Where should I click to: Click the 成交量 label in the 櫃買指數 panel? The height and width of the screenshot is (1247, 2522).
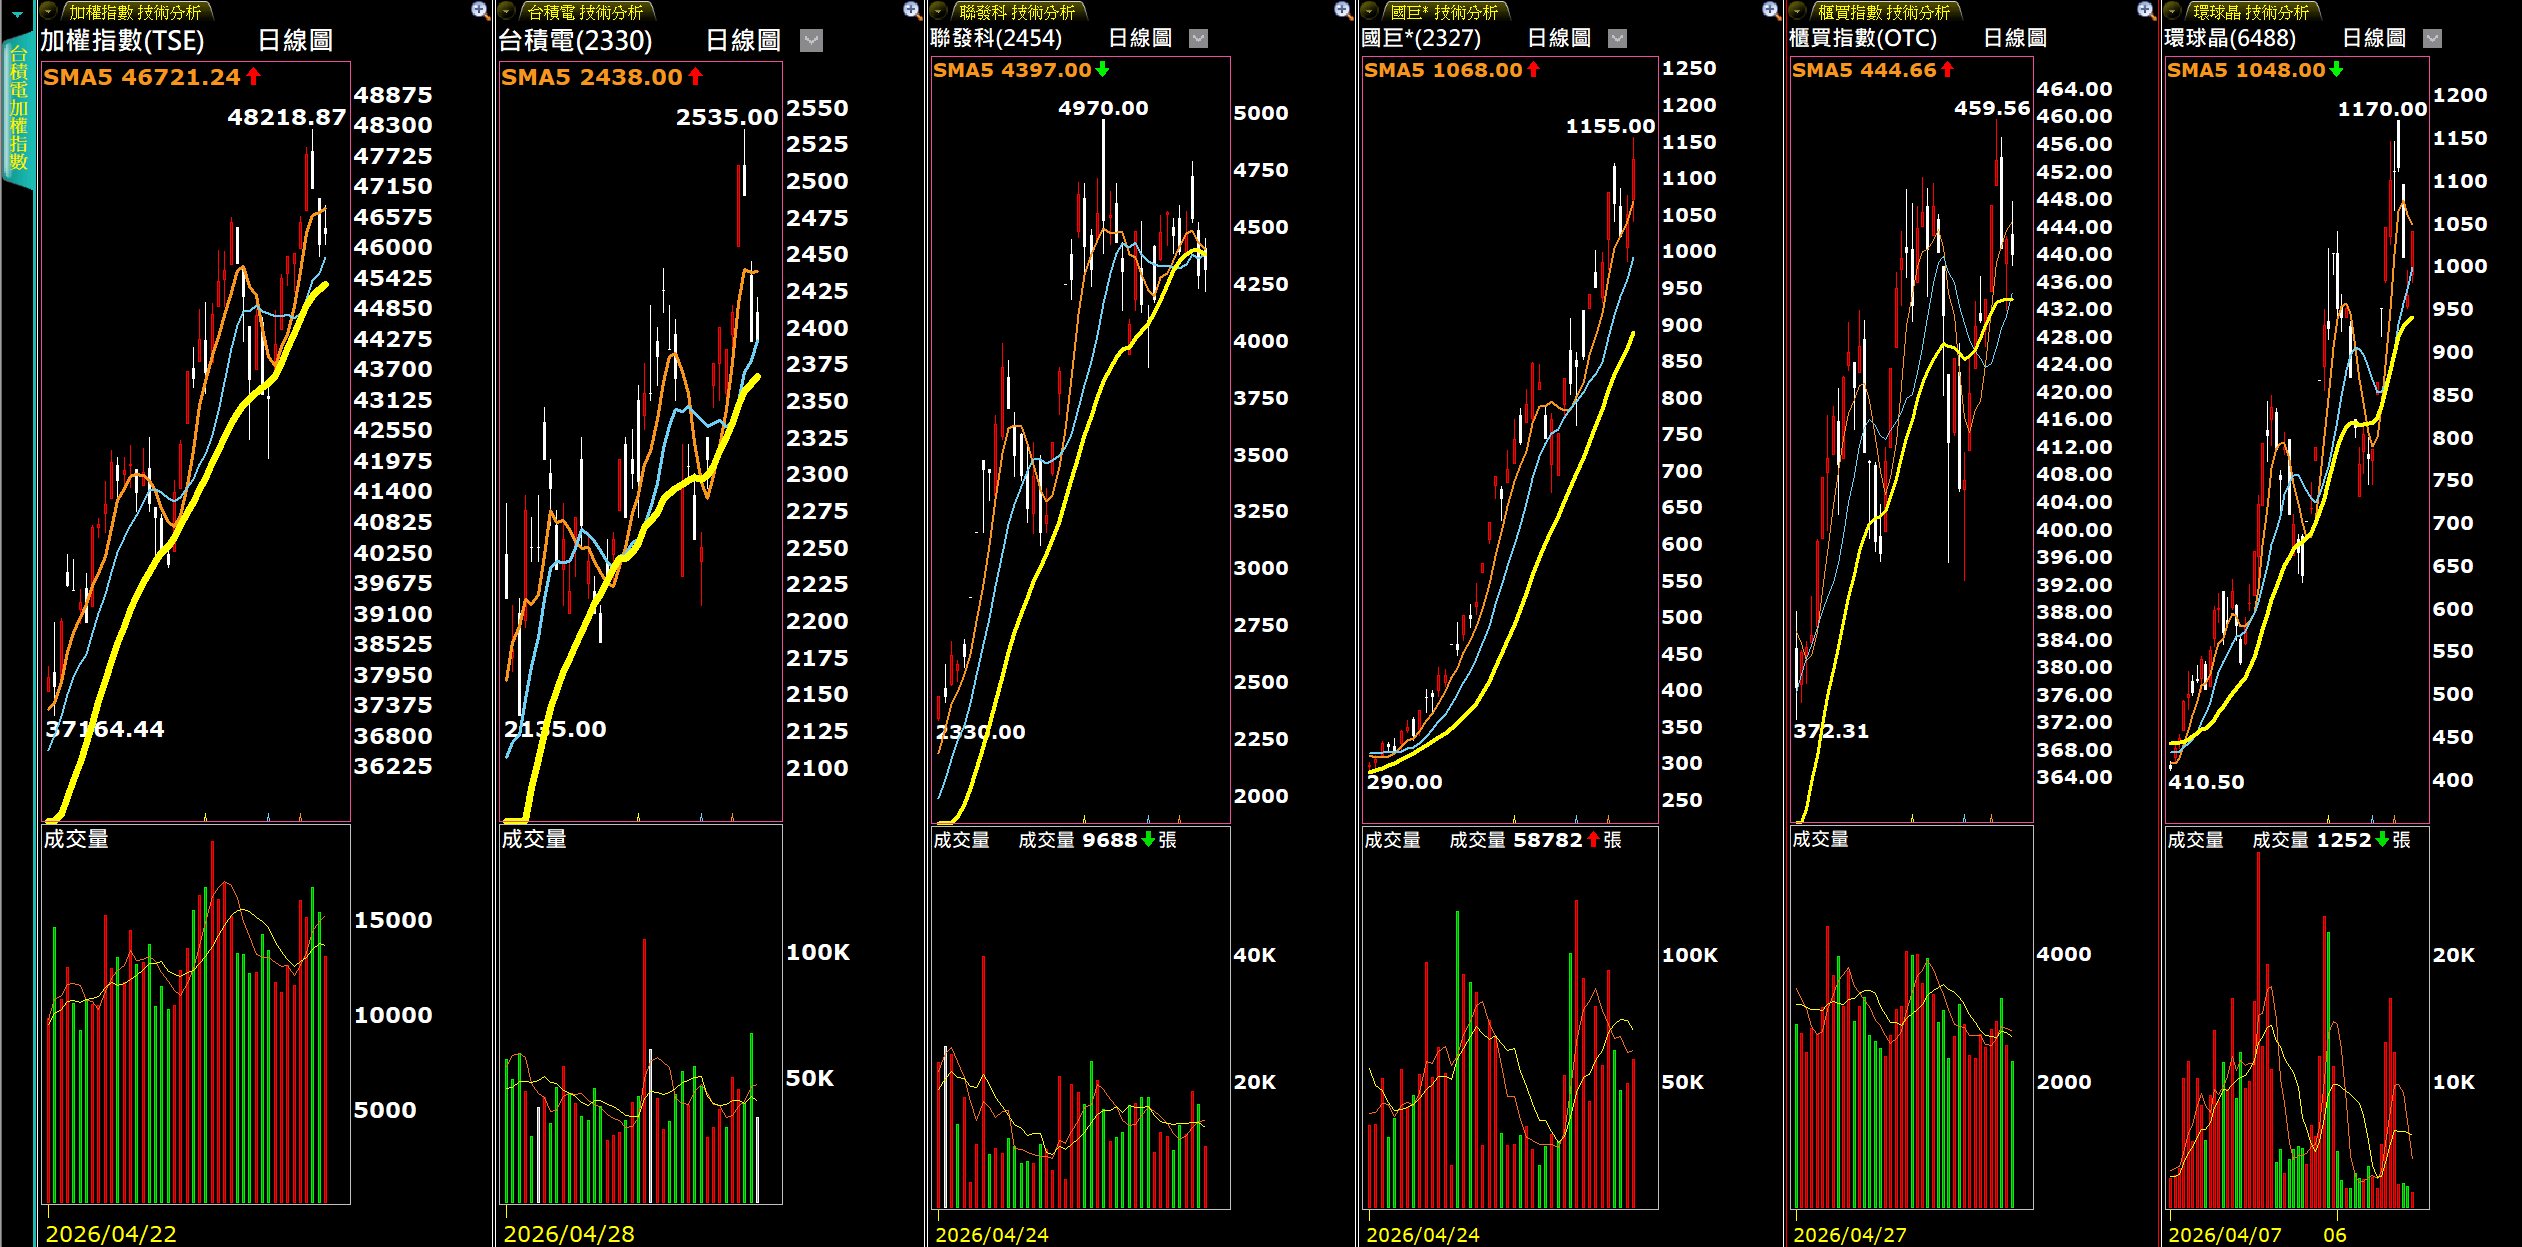click(x=1820, y=839)
